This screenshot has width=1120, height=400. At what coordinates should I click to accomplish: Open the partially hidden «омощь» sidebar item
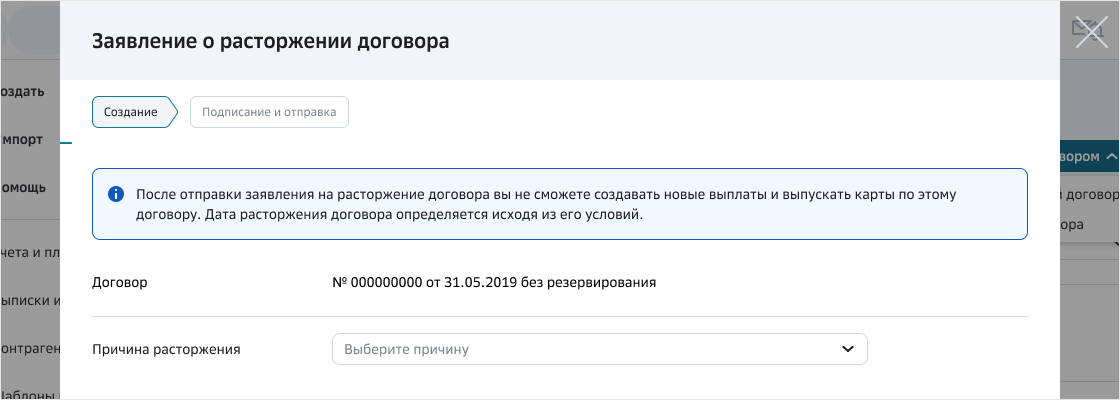point(24,187)
